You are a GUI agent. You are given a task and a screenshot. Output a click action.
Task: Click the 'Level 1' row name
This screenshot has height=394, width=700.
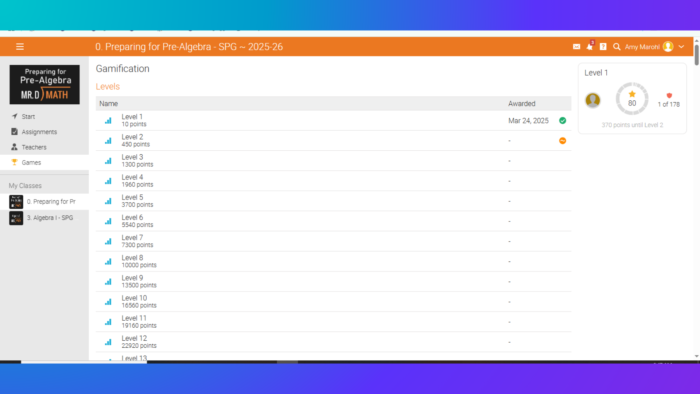(x=132, y=117)
